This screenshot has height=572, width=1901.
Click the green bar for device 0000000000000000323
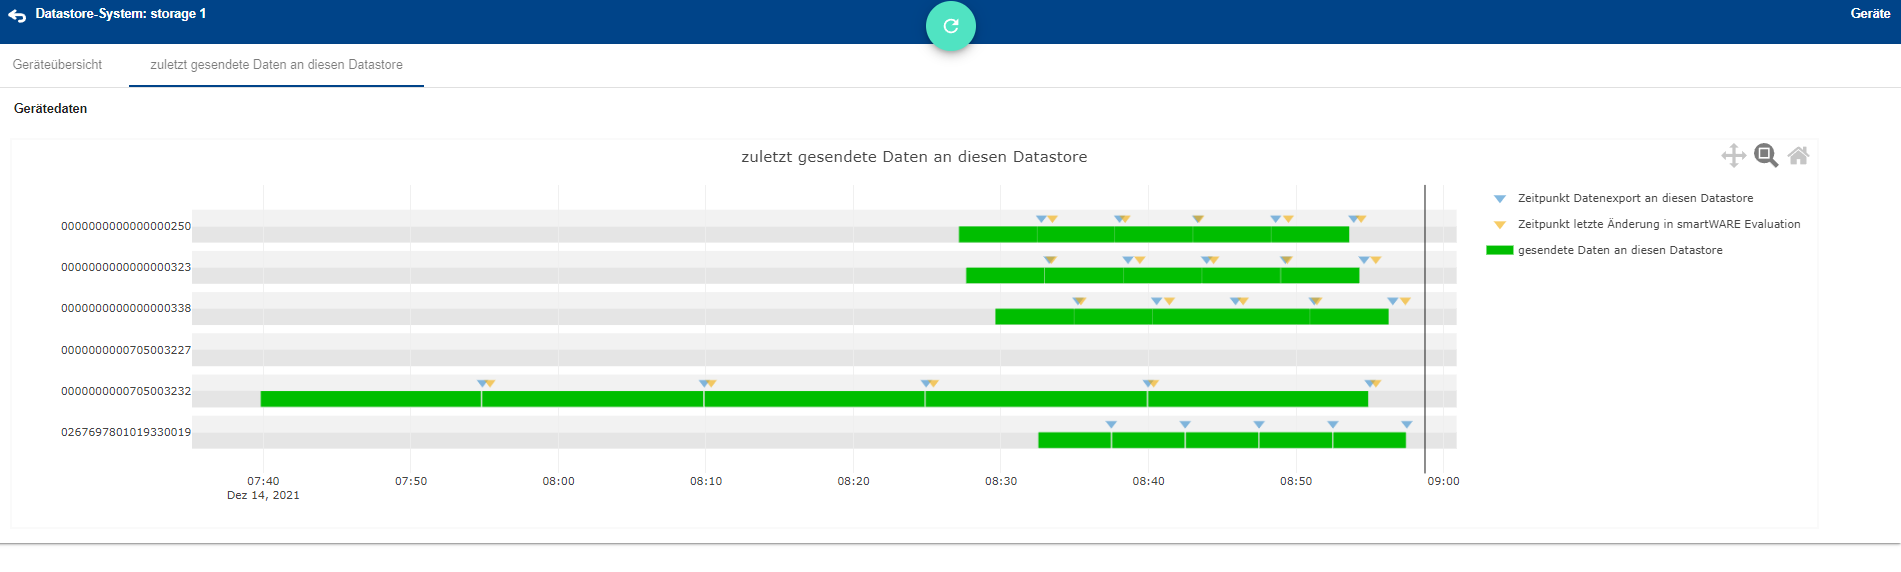1162,276
